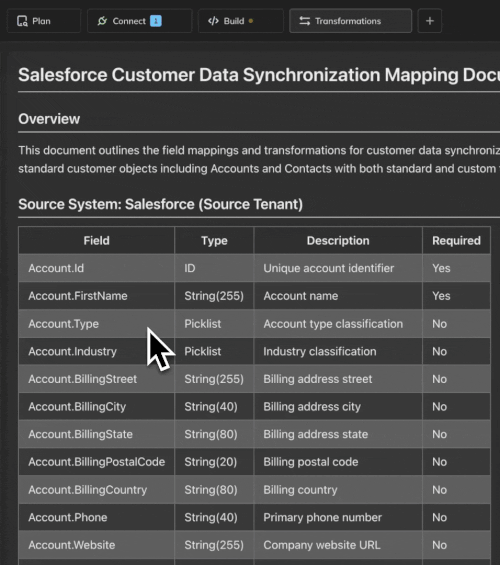Click the Type column header

coord(214,241)
